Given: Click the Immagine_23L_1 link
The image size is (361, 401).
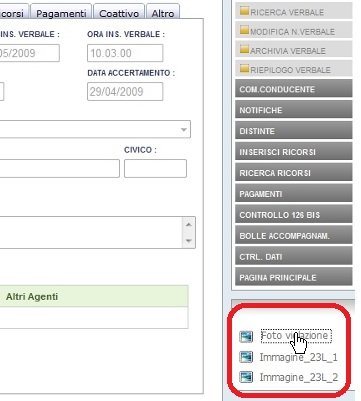Looking at the screenshot, I should tap(299, 357).
